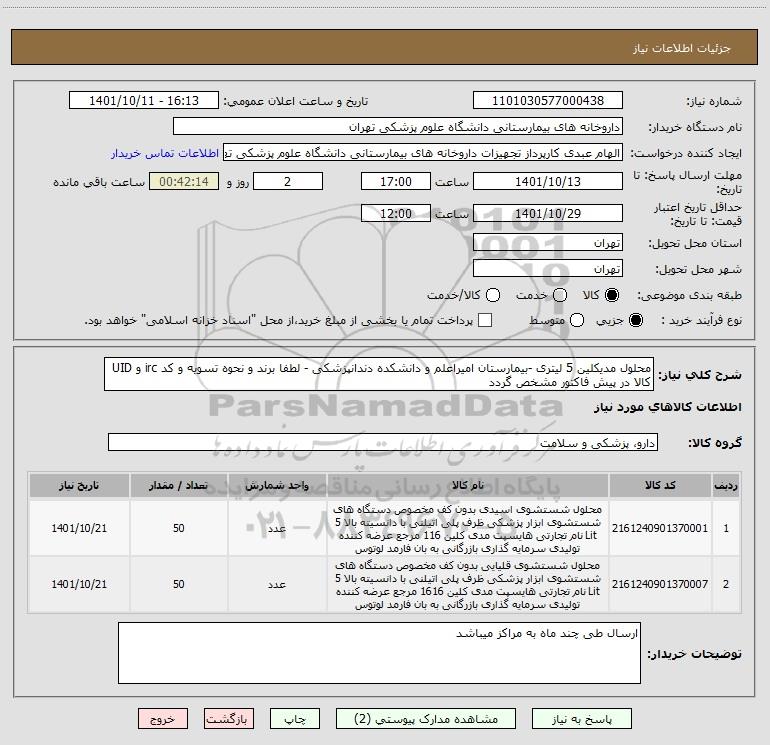Click product code 2161240901370007
Viewport: 770px width, 745px height.
[x=660, y=584]
